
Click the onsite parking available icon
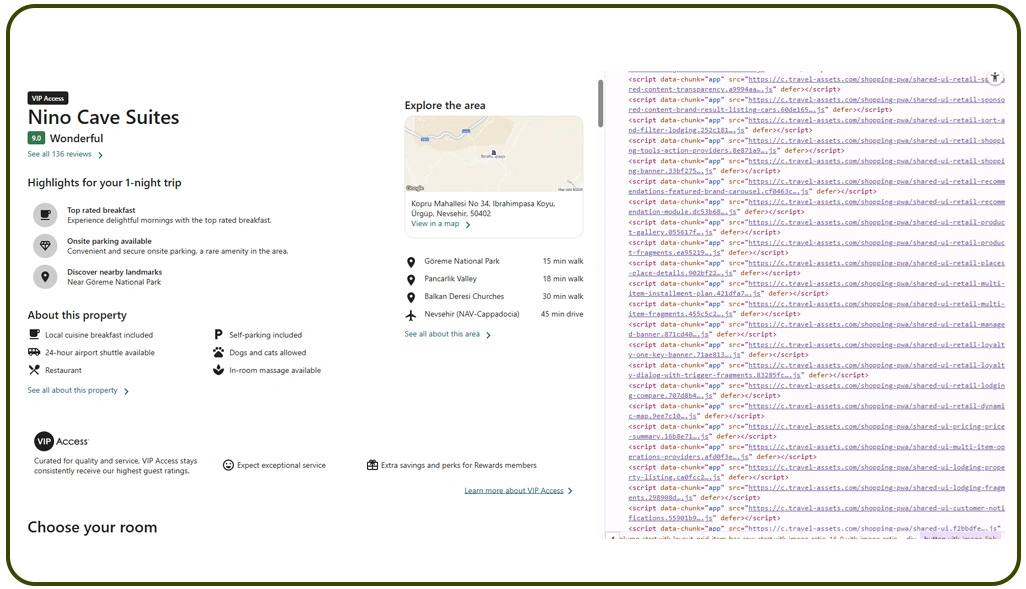[x=44, y=245]
